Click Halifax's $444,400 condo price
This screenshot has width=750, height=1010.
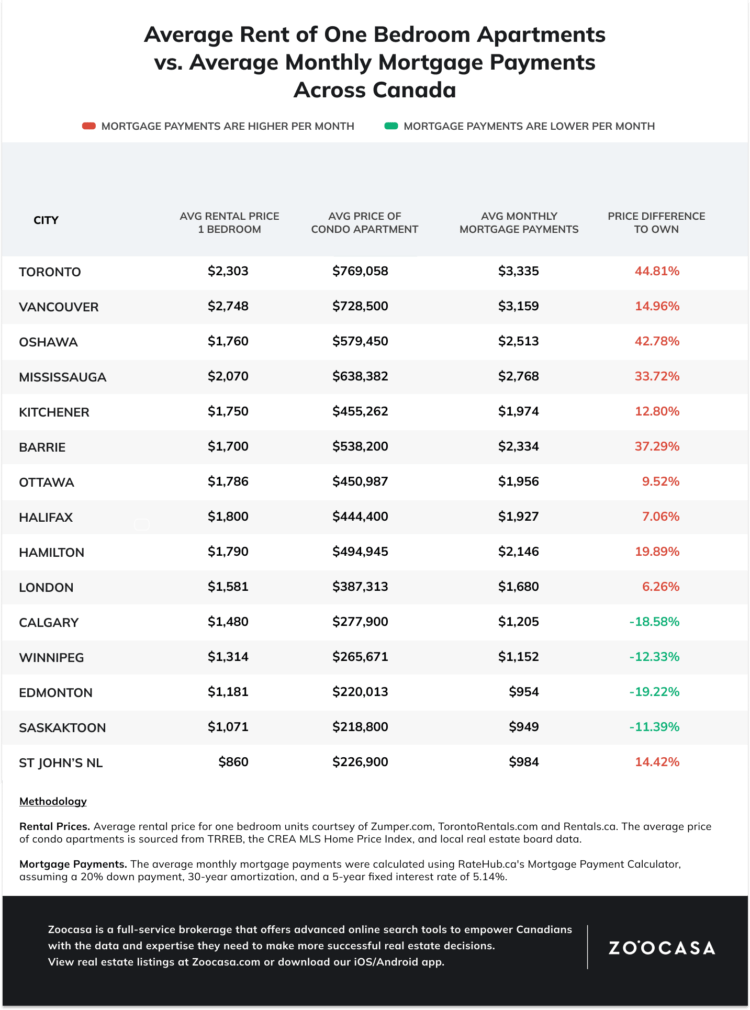360,517
